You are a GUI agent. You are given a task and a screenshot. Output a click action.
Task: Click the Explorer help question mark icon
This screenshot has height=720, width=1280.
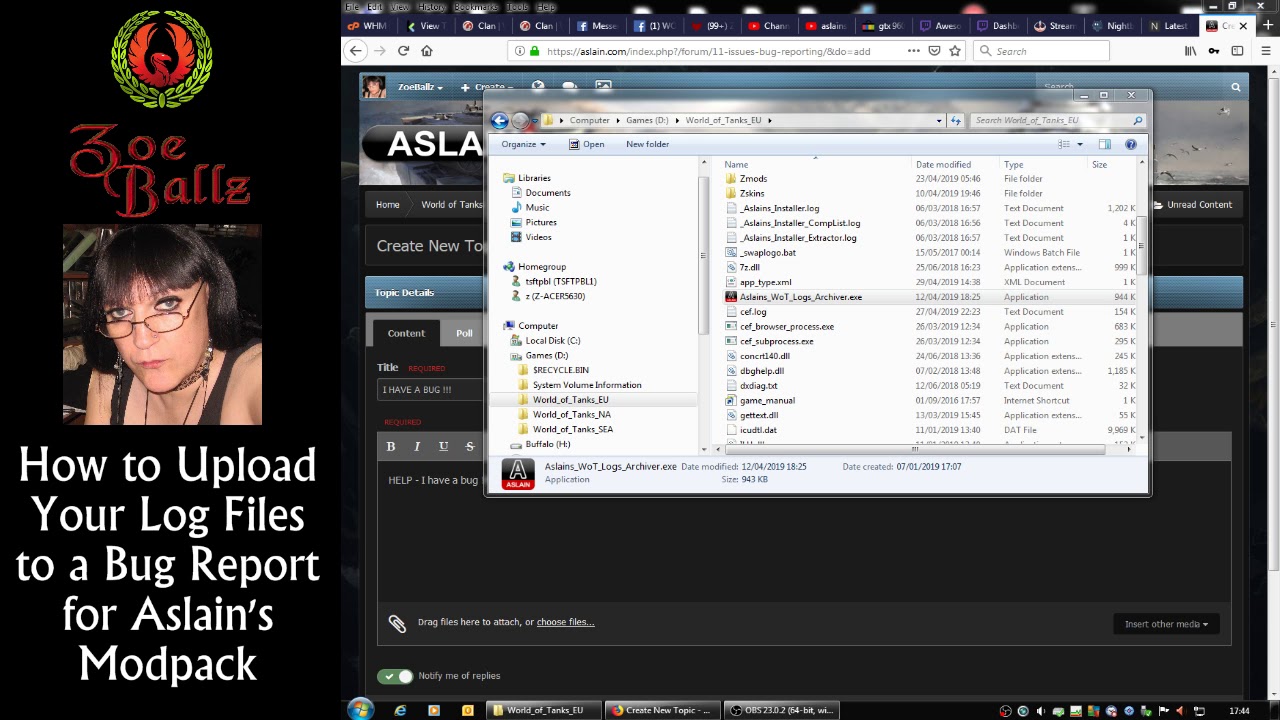1131,144
